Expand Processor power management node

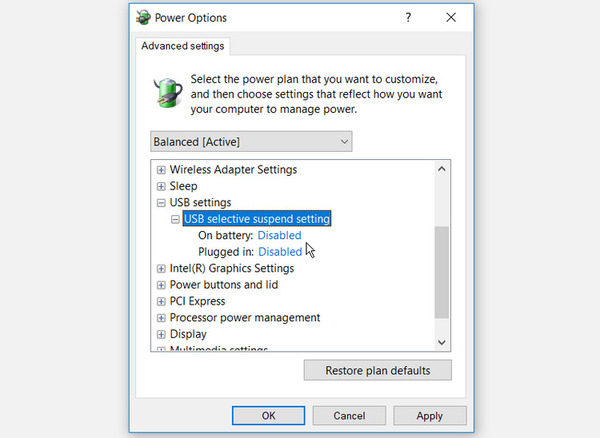tap(161, 318)
